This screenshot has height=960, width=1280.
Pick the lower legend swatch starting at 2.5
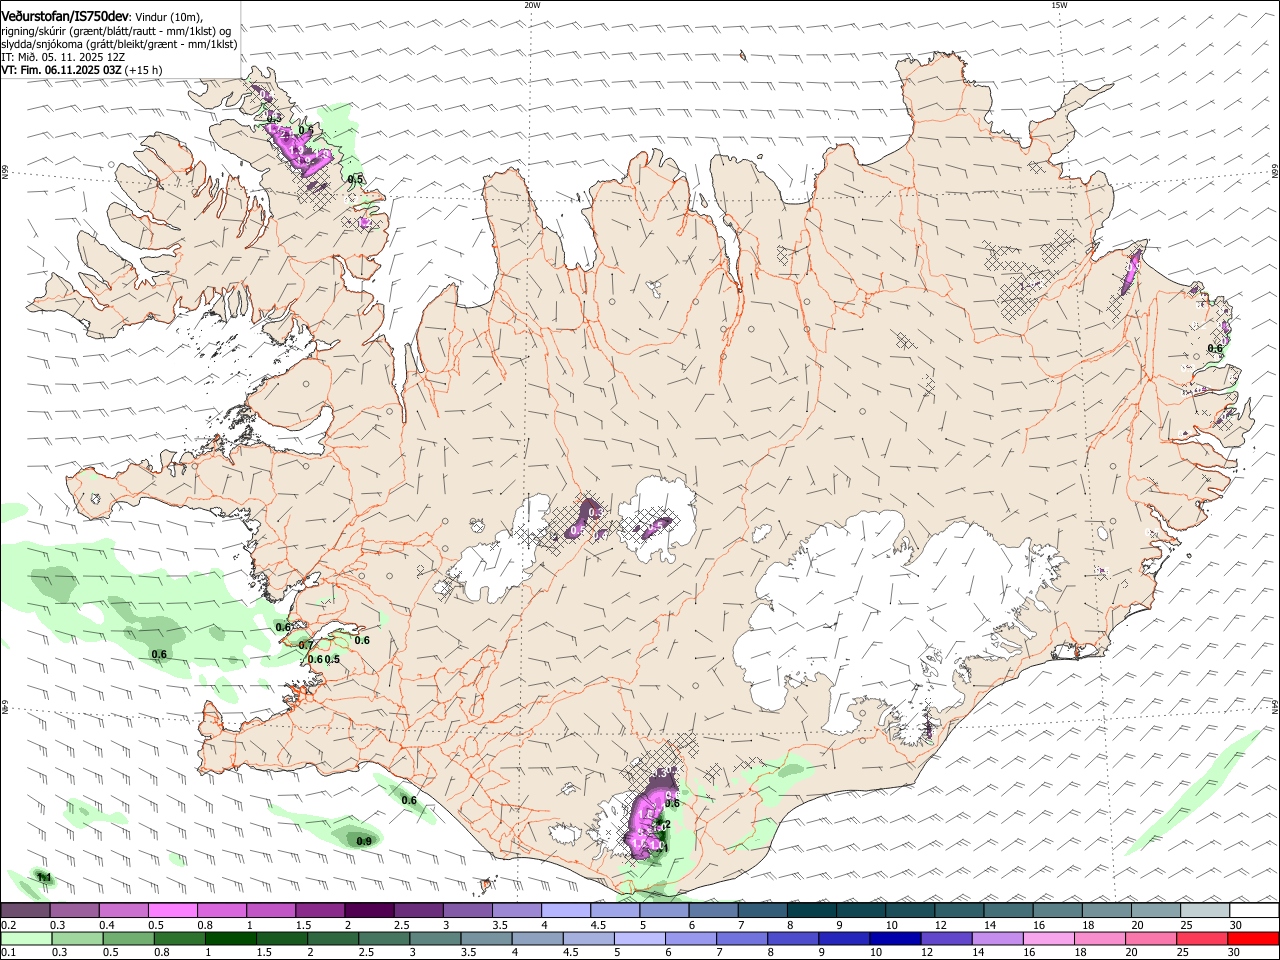tap(383, 938)
